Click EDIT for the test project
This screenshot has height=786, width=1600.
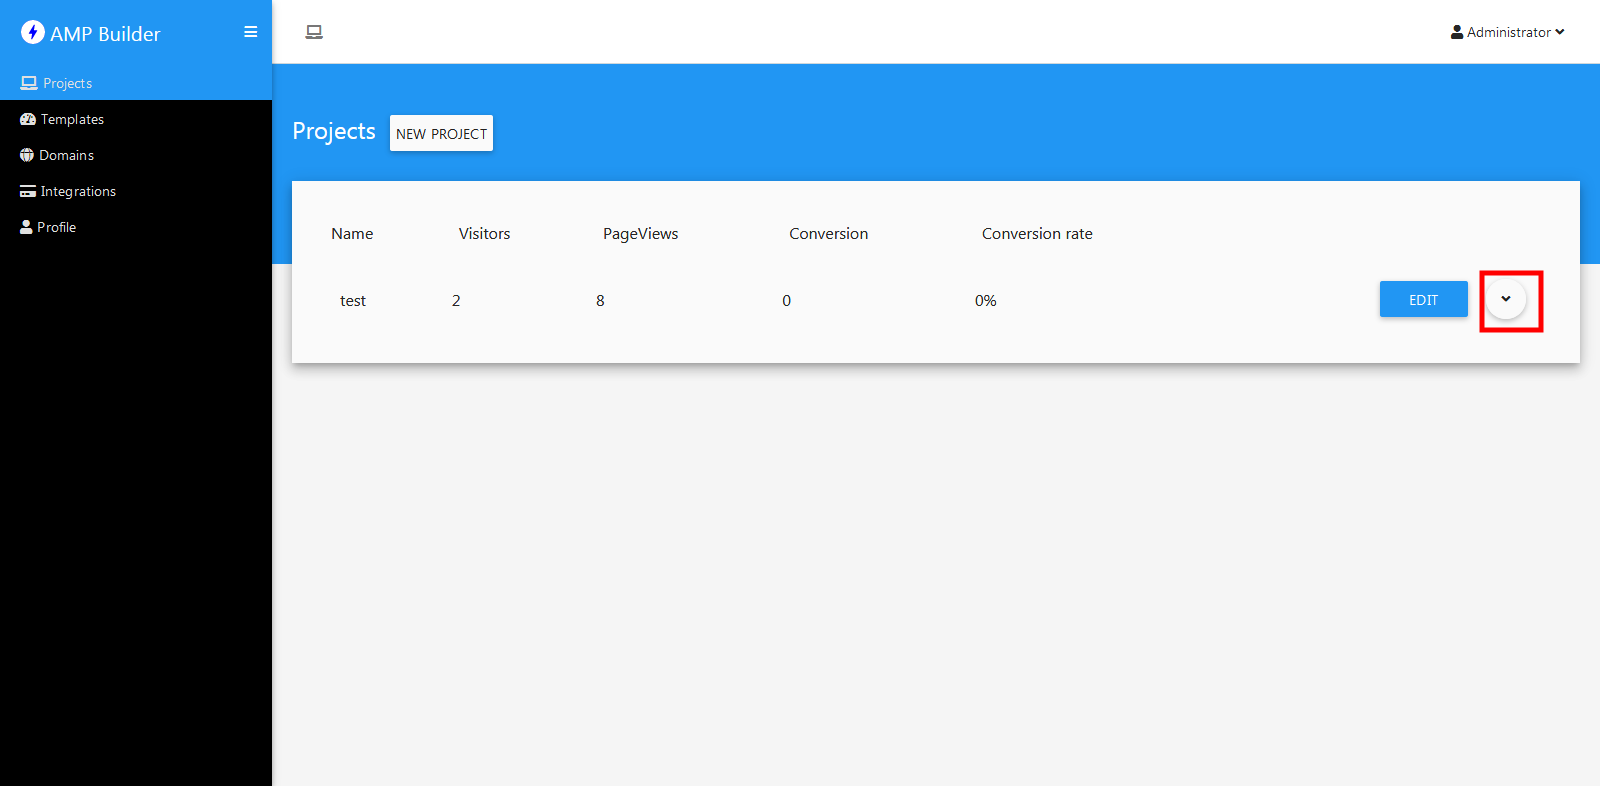tap(1424, 299)
